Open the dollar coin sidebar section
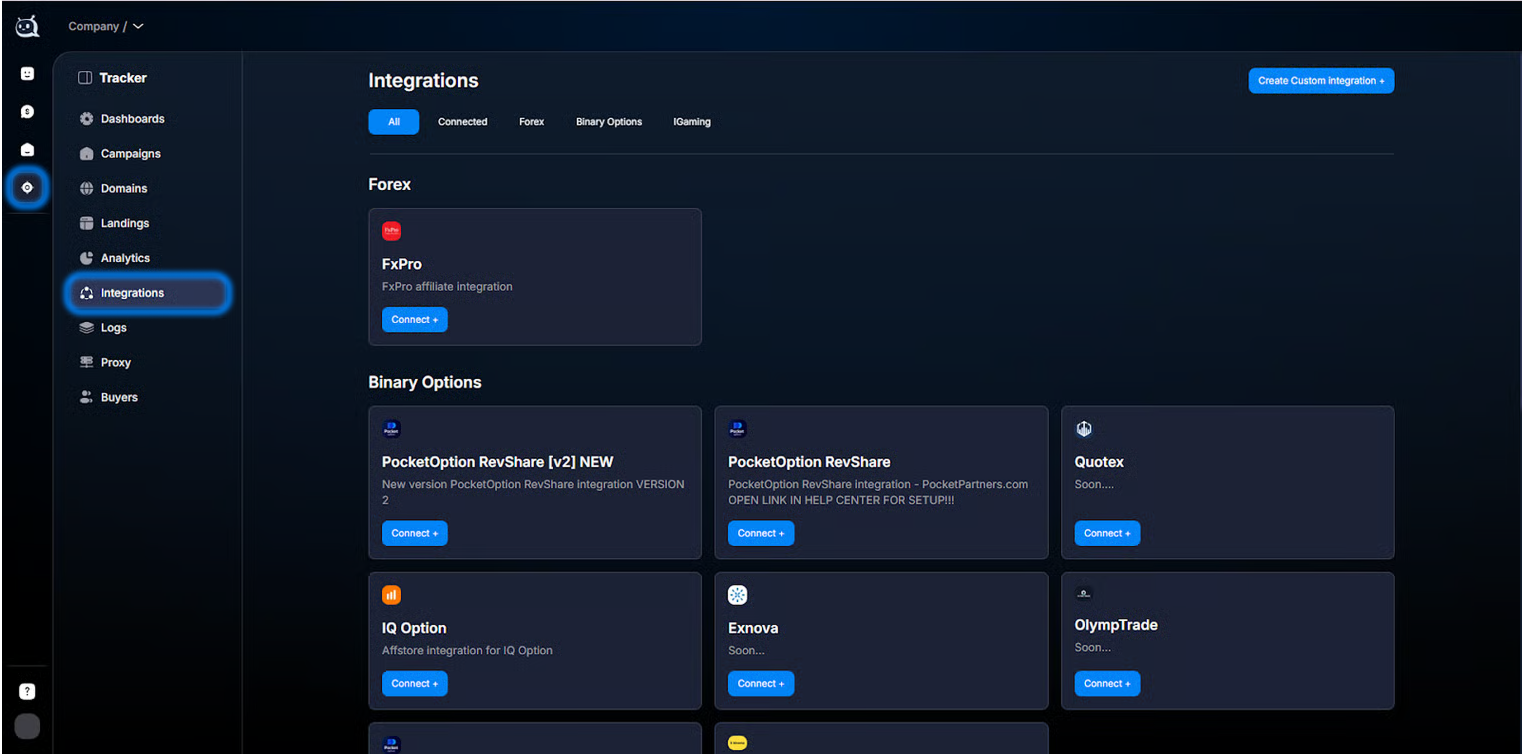 click(x=27, y=112)
